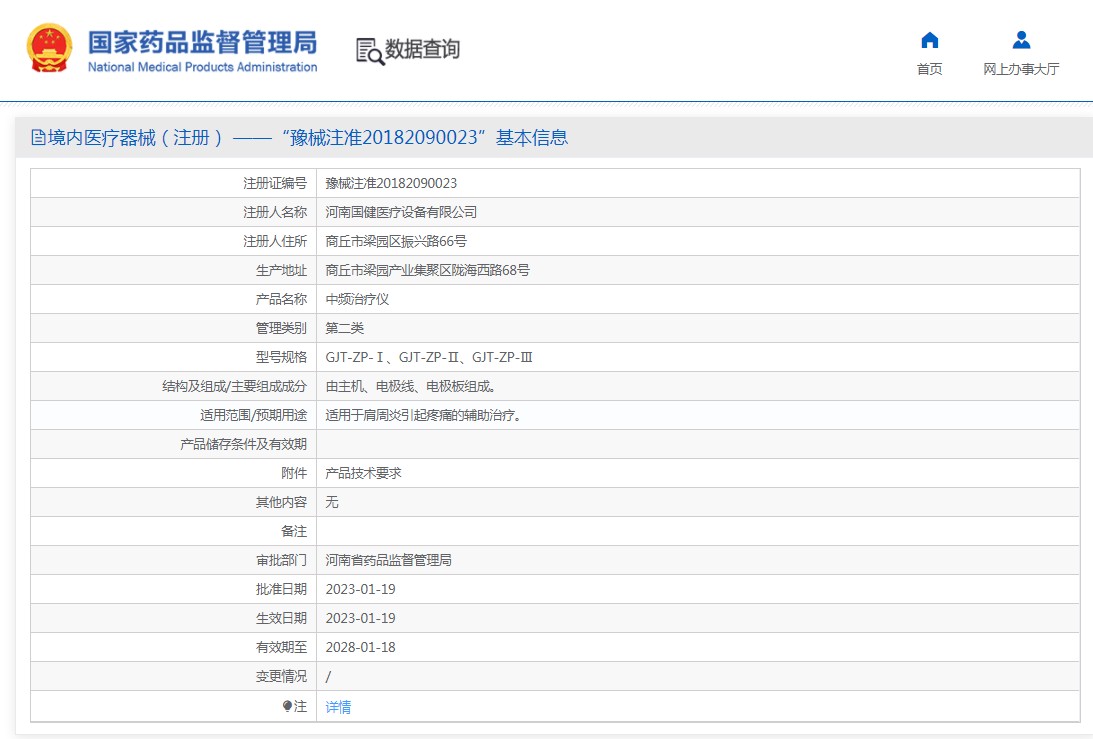Click the 网上办事大厅 text link
The image size is (1093, 739).
click(1021, 69)
